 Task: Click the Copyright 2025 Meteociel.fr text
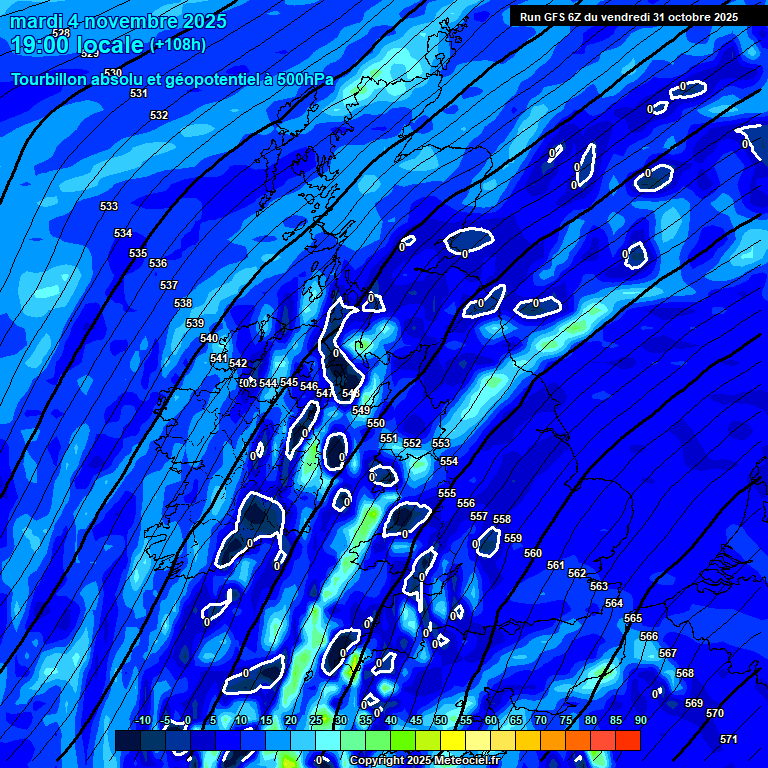tap(424, 761)
